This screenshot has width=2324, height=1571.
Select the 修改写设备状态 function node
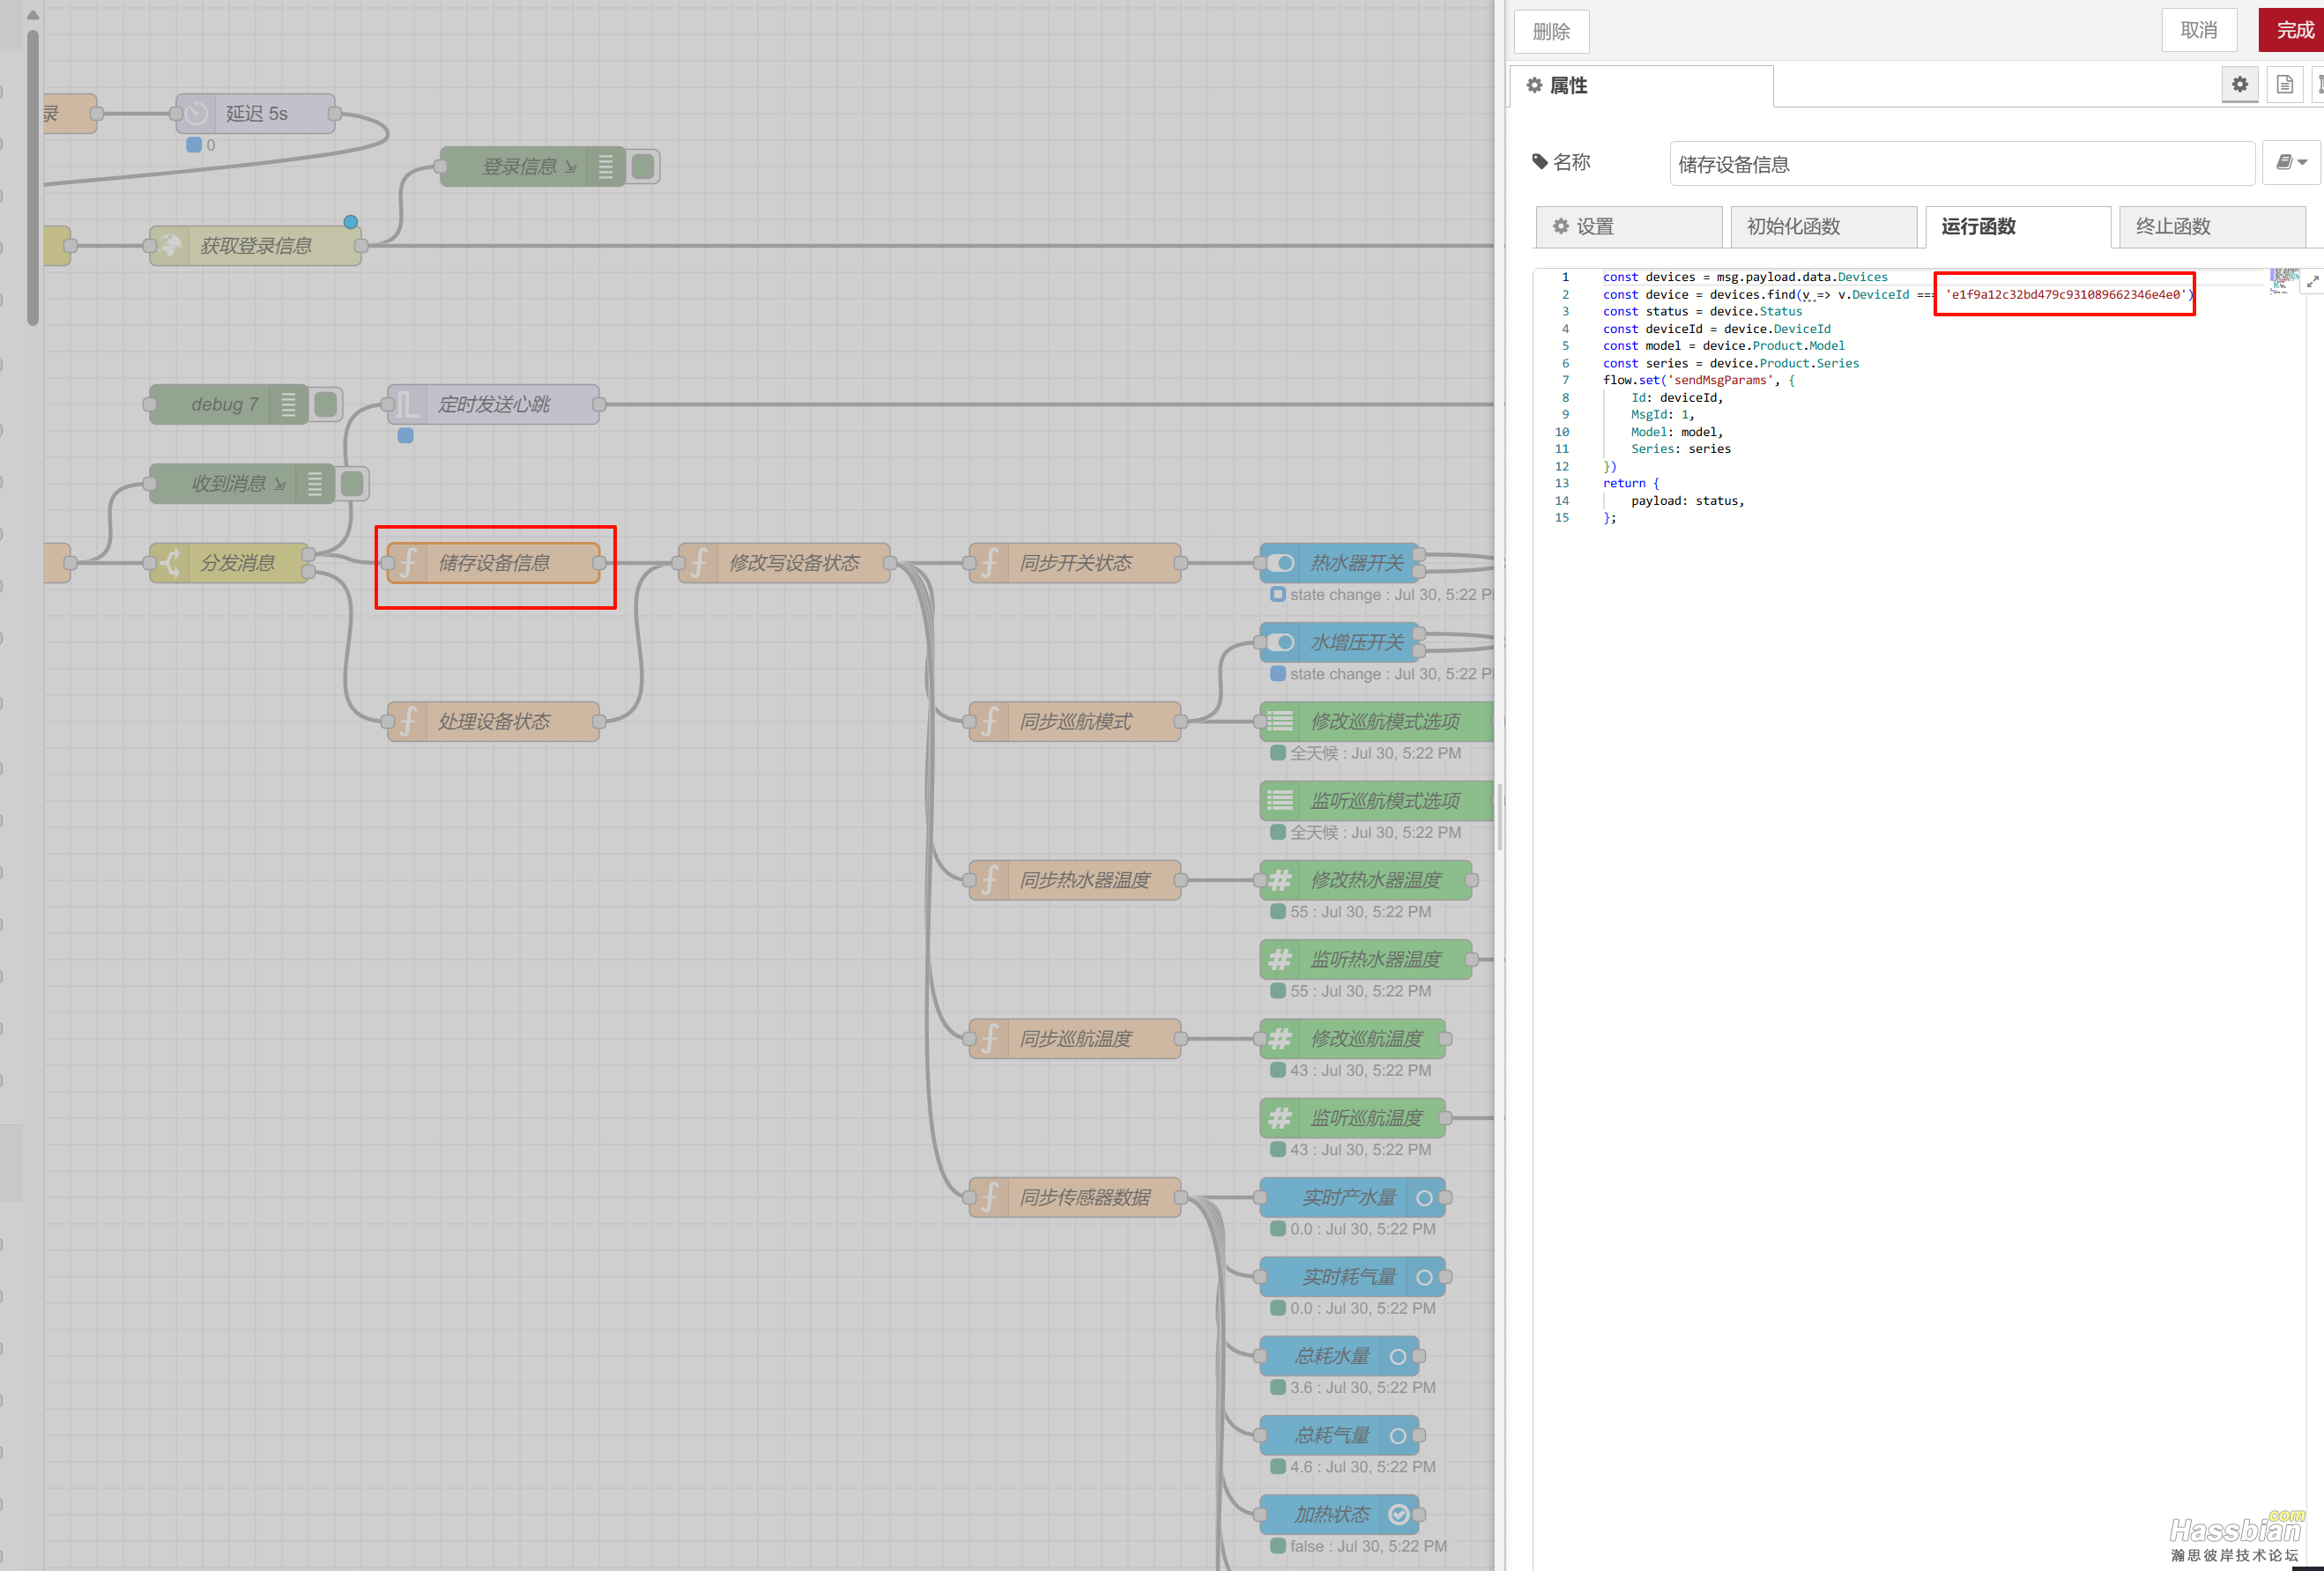[x=784, y=563]
